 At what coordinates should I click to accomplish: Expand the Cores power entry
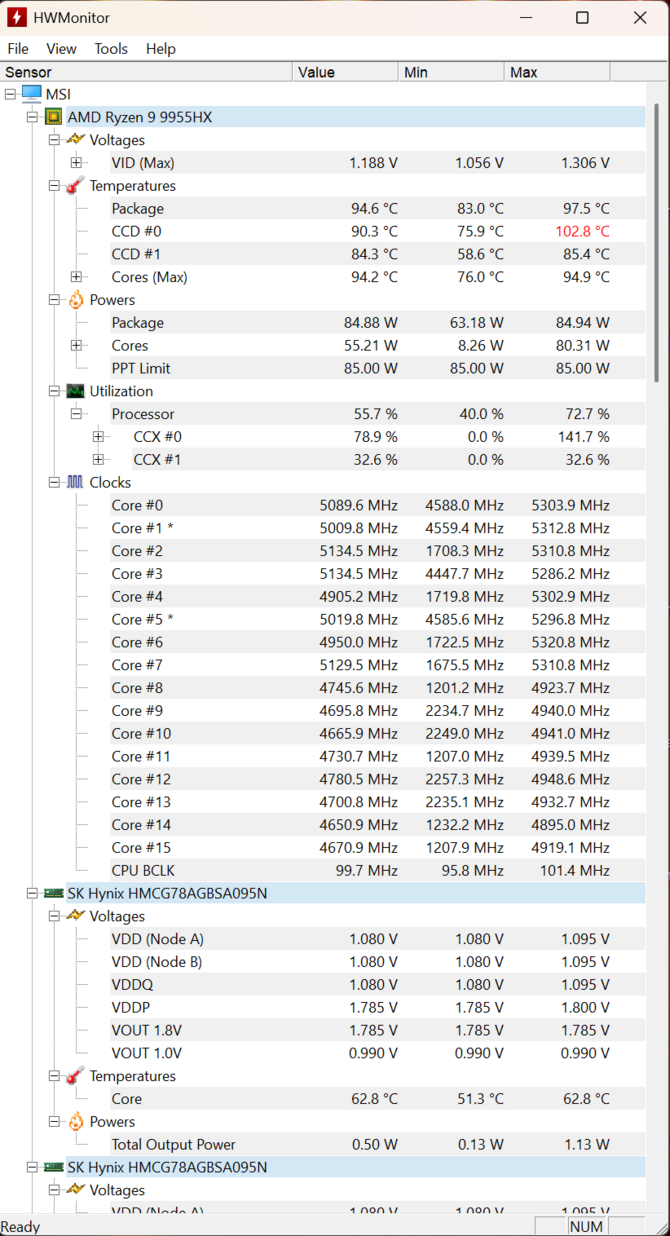point(76,345)
